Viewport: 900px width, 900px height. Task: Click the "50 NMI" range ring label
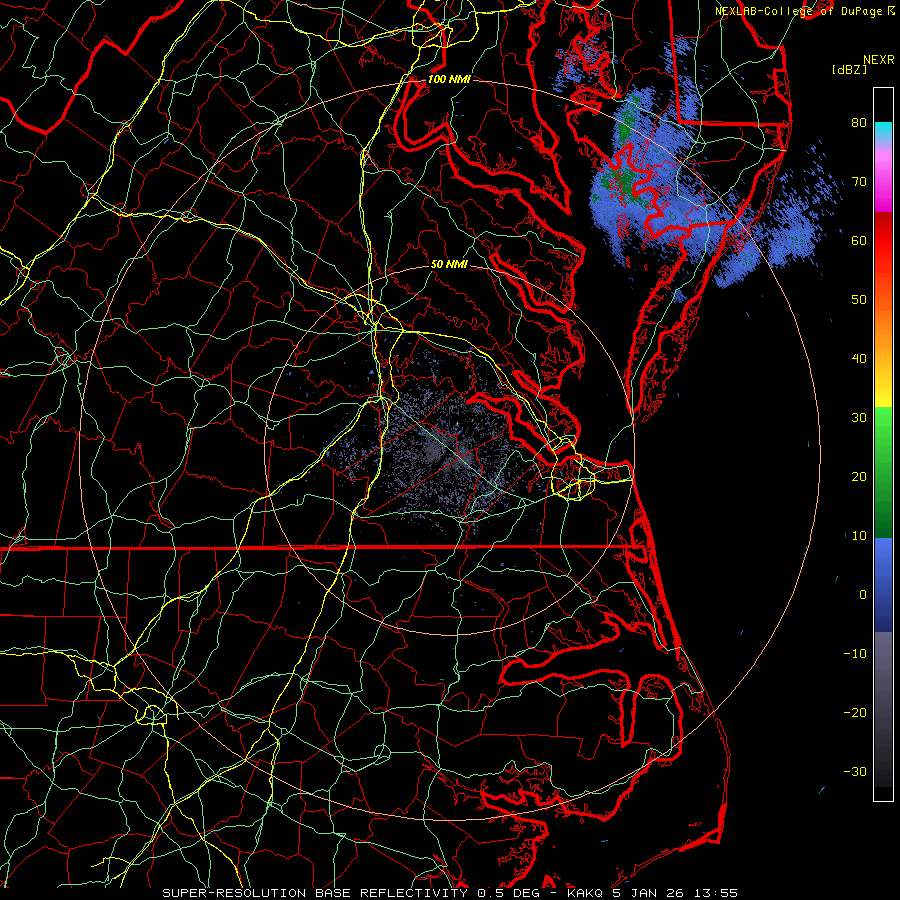tap(449, 264)
